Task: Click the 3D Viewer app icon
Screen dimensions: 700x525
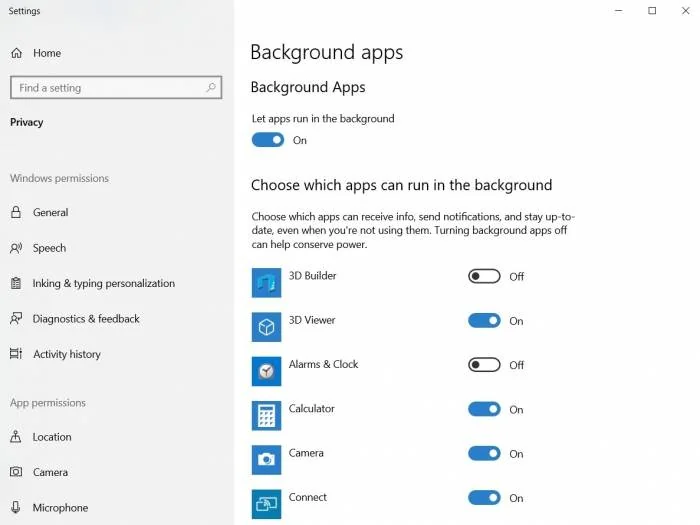Action: click(267, 327)
